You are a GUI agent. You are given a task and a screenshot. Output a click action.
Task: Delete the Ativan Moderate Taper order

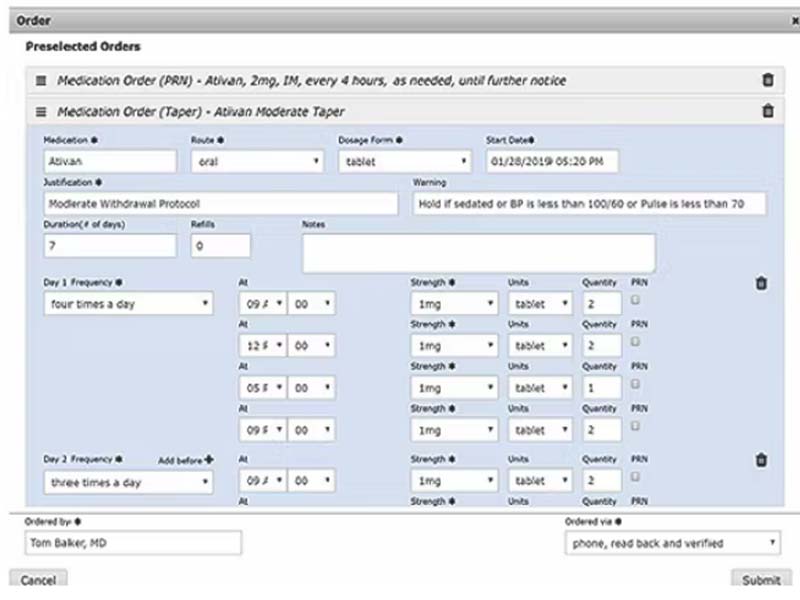pyautogui.click(x=767, y=112)
